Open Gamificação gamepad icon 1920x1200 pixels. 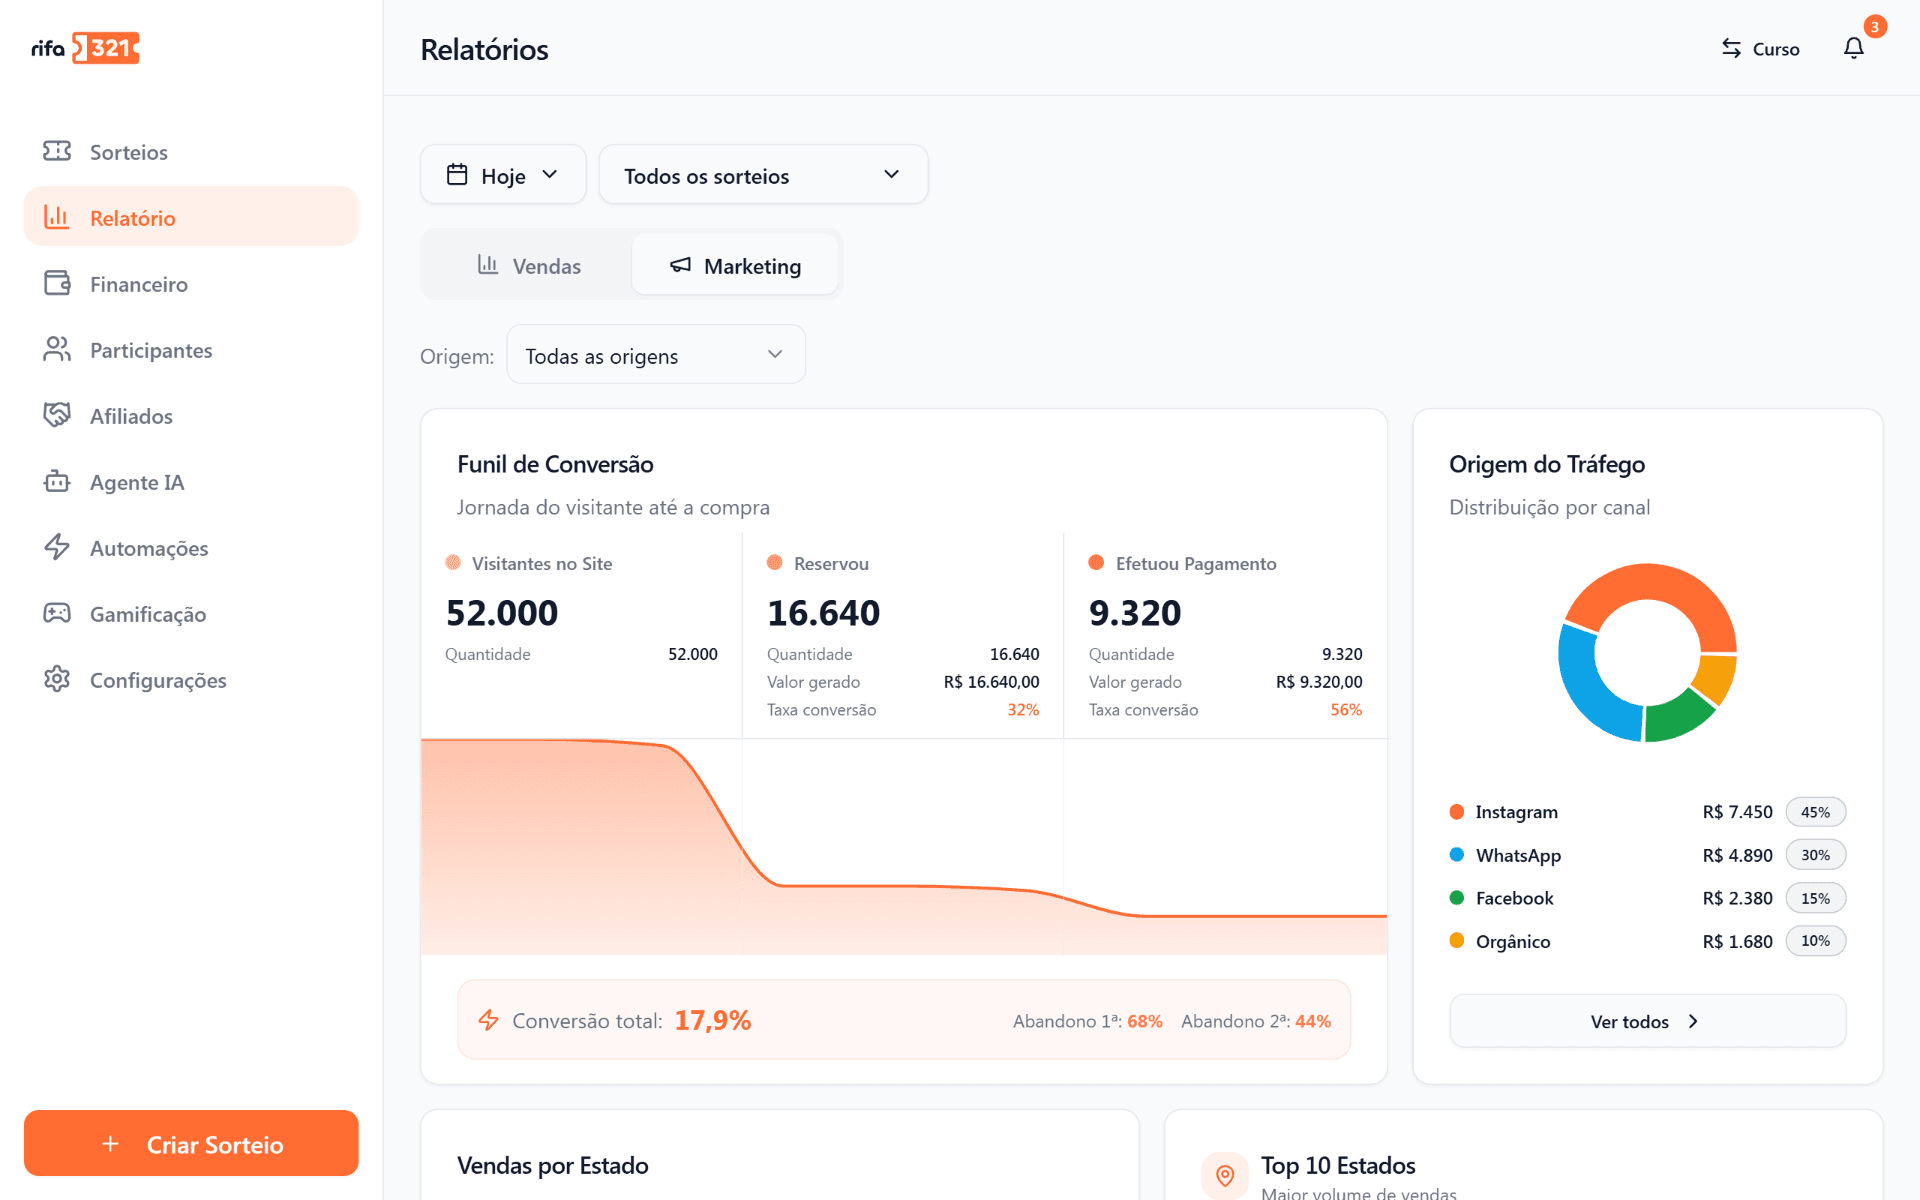(x=57, y=613)
